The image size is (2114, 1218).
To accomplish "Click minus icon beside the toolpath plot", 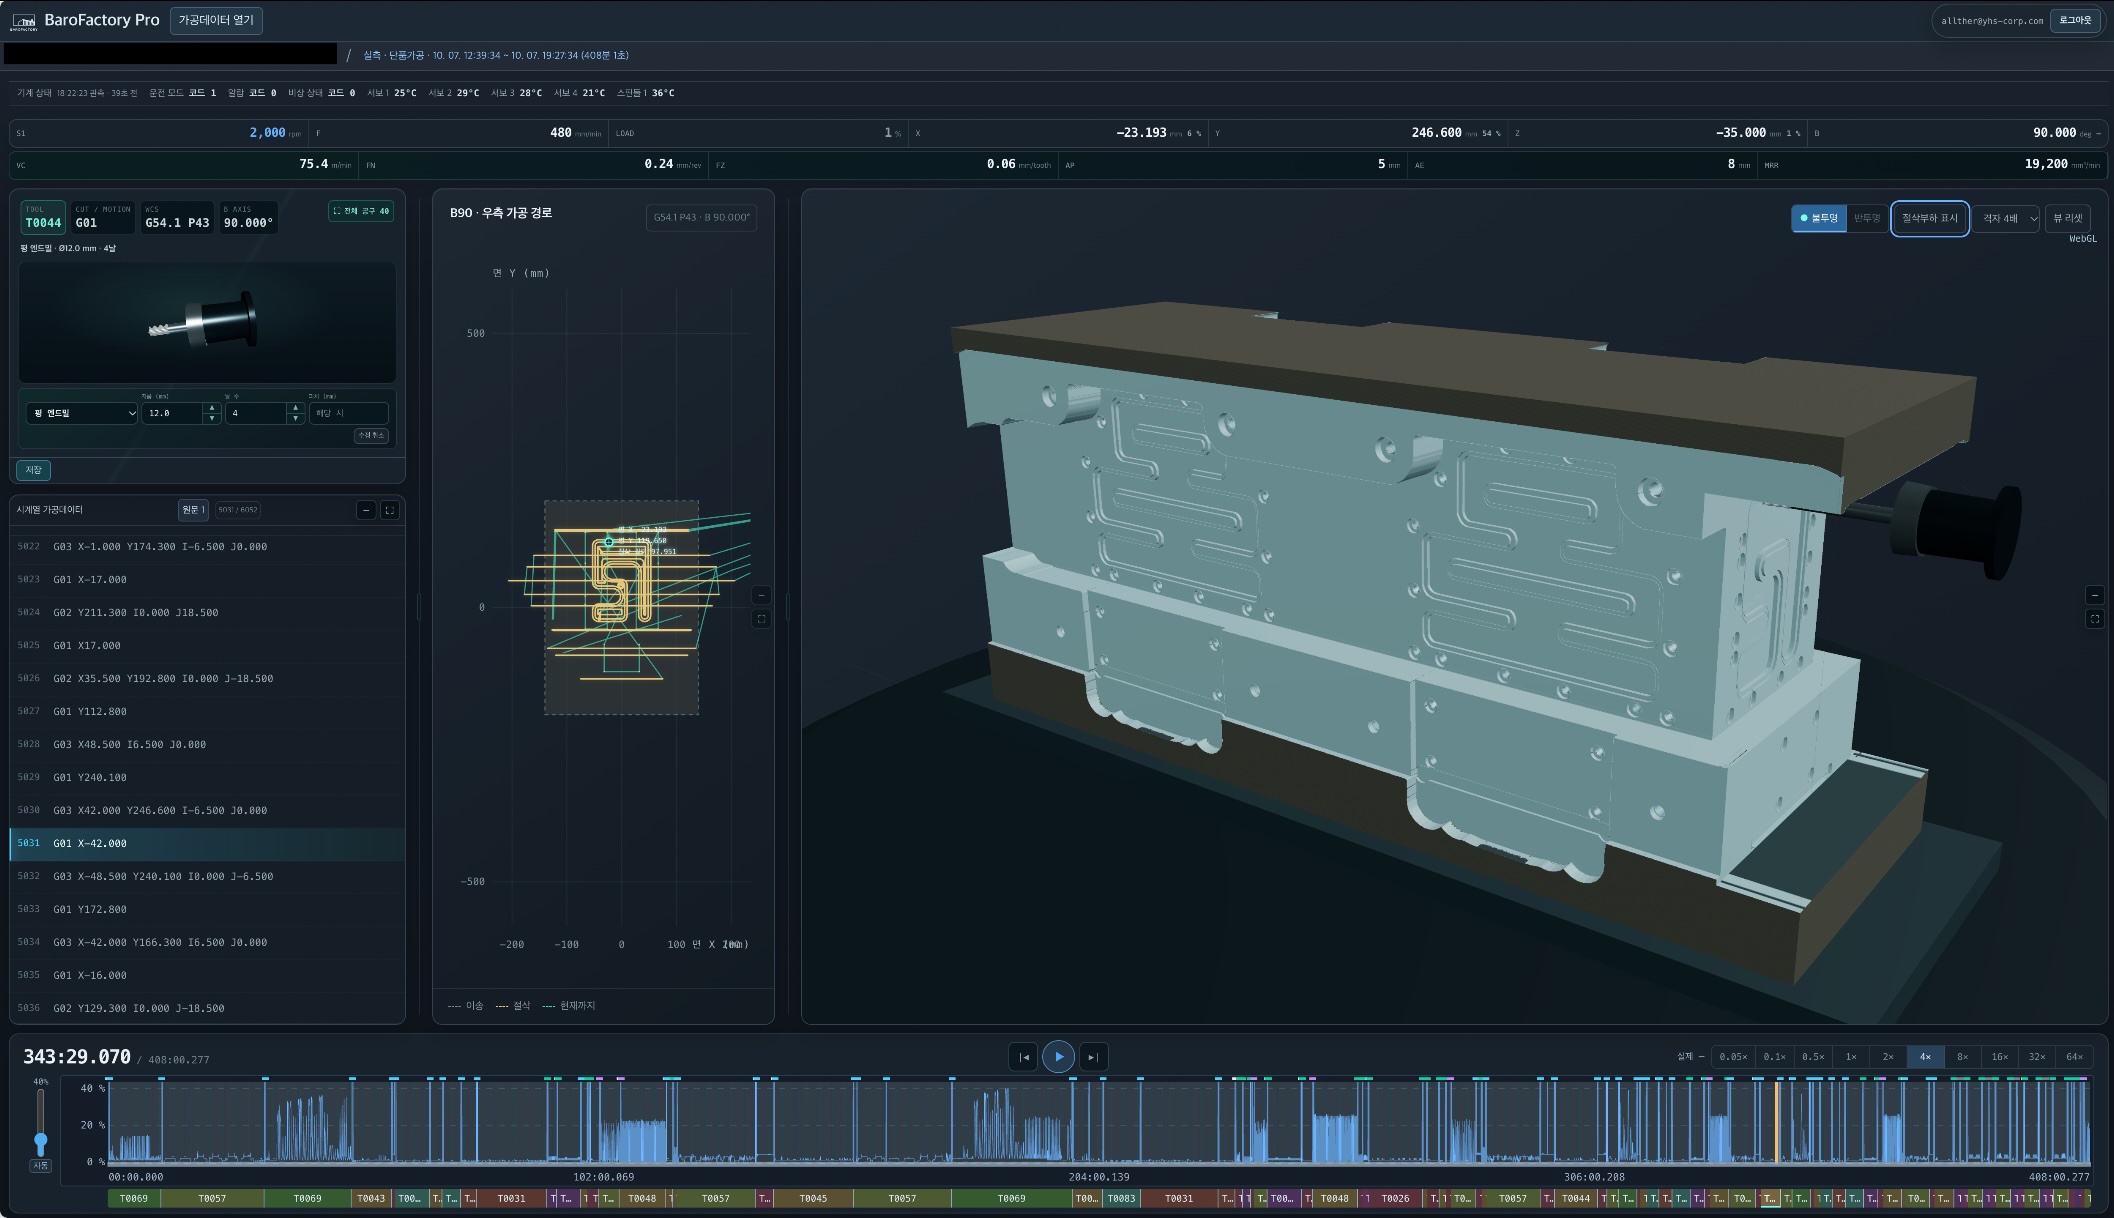I will [761, 596].
